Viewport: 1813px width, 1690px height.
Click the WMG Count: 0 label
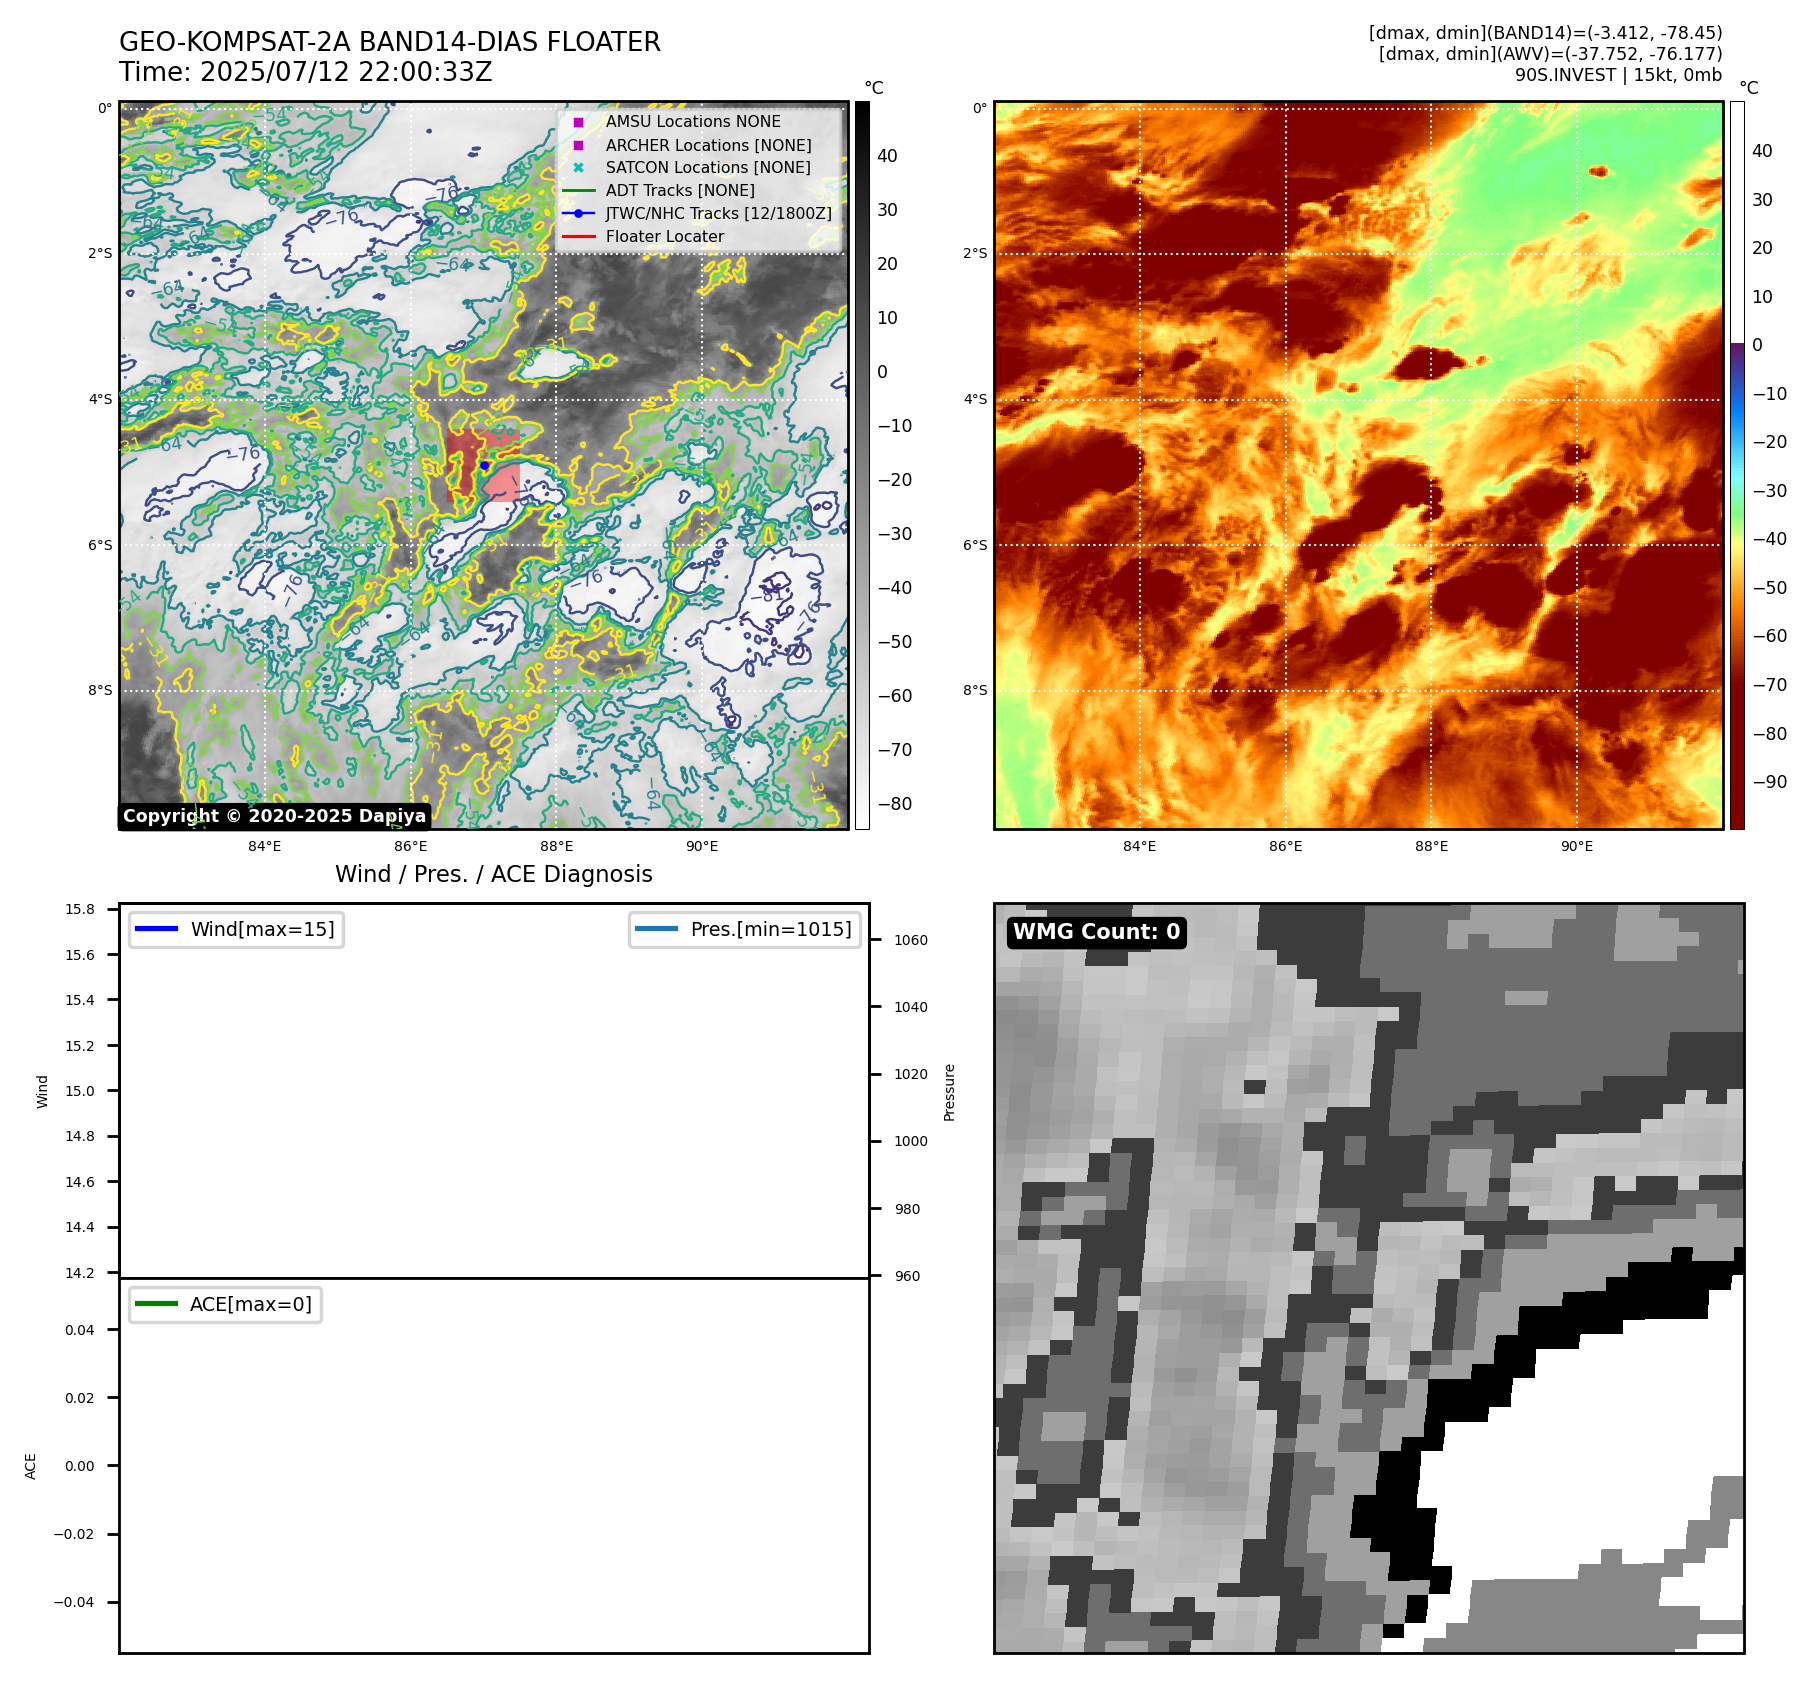(x=1097, y=932)
